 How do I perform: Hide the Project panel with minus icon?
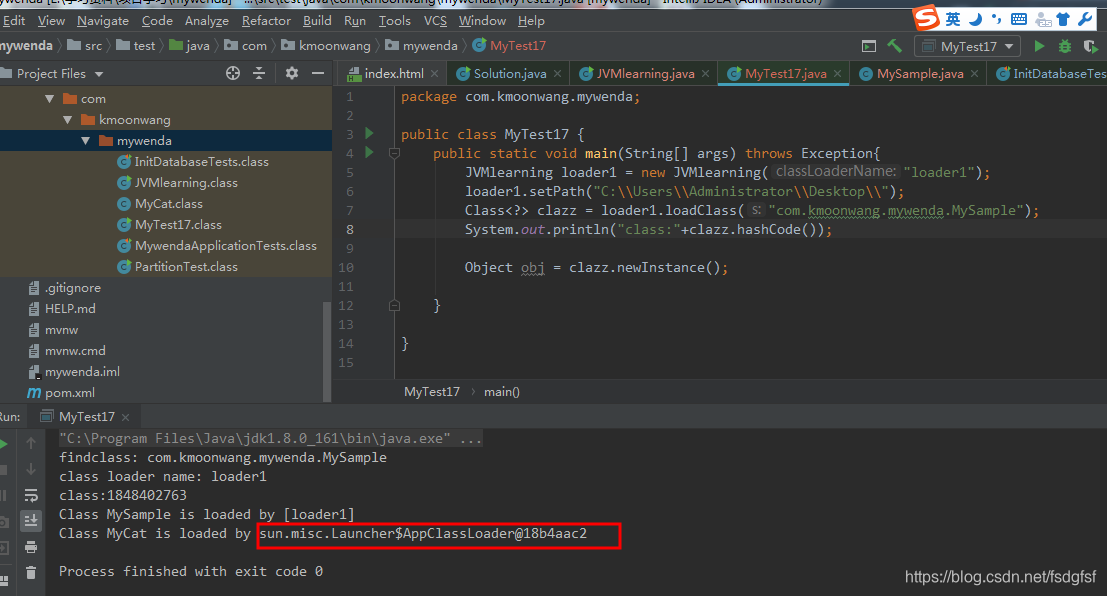point(318,73)
